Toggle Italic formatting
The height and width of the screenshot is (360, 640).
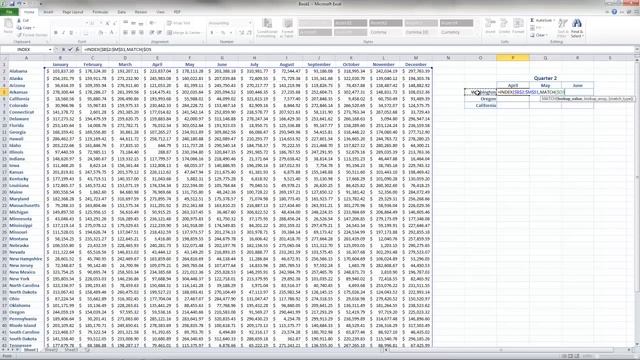tap(63, 33)
